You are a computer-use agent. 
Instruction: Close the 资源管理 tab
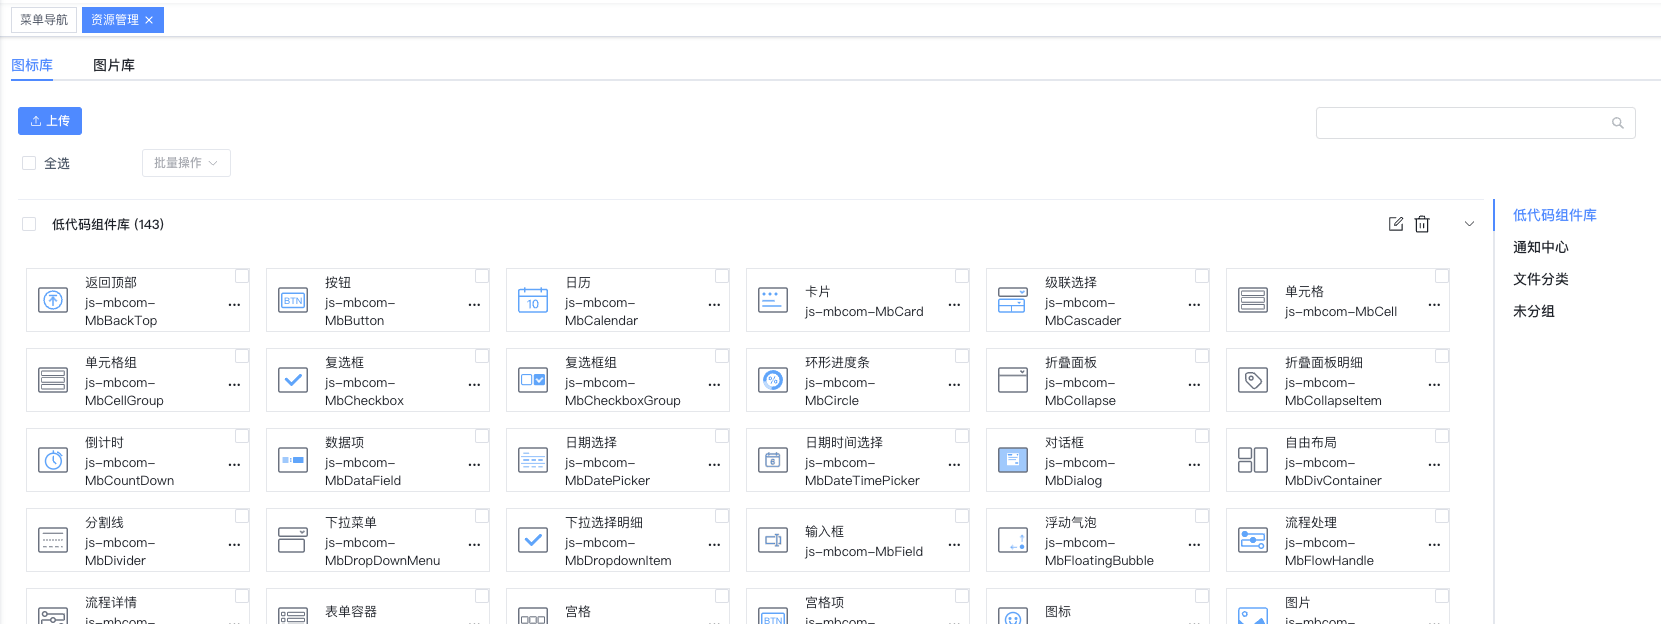click(x=149, y=20)
